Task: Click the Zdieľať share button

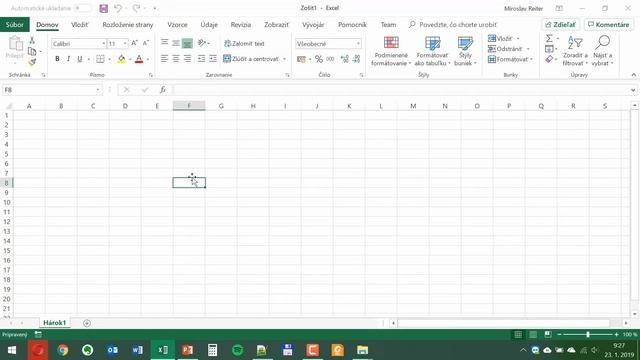Action: pyautogui.click(x=560, y=24)
